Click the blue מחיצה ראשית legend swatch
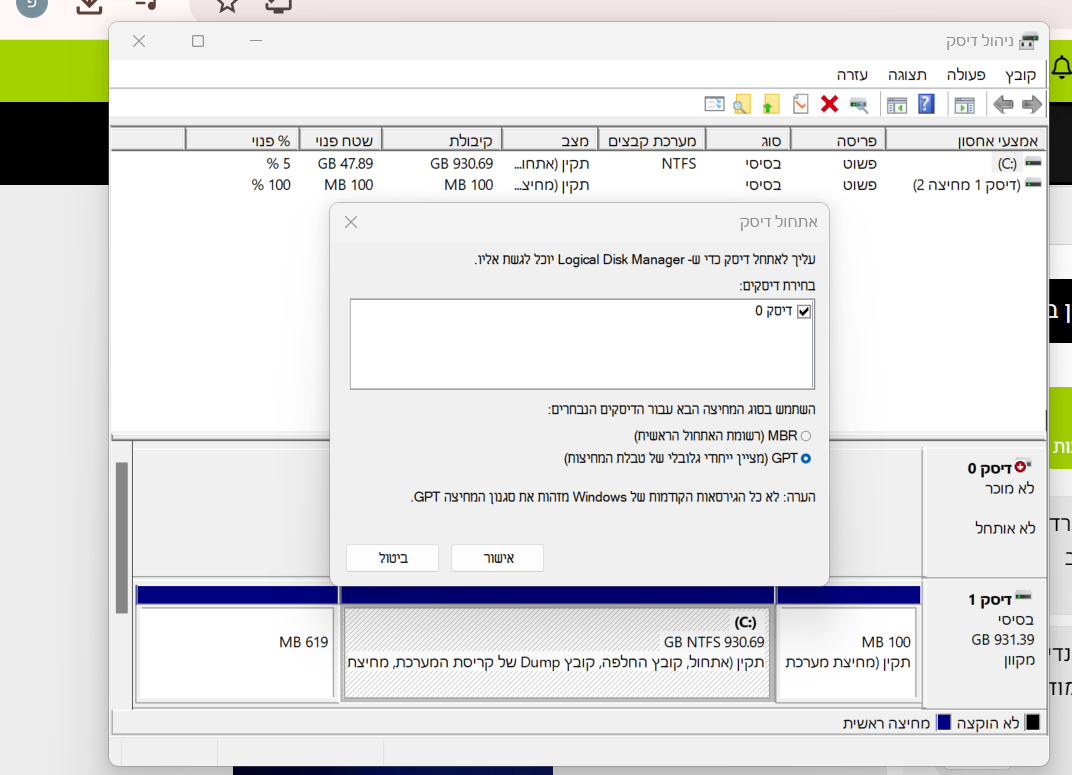 (x=944, y=722)
